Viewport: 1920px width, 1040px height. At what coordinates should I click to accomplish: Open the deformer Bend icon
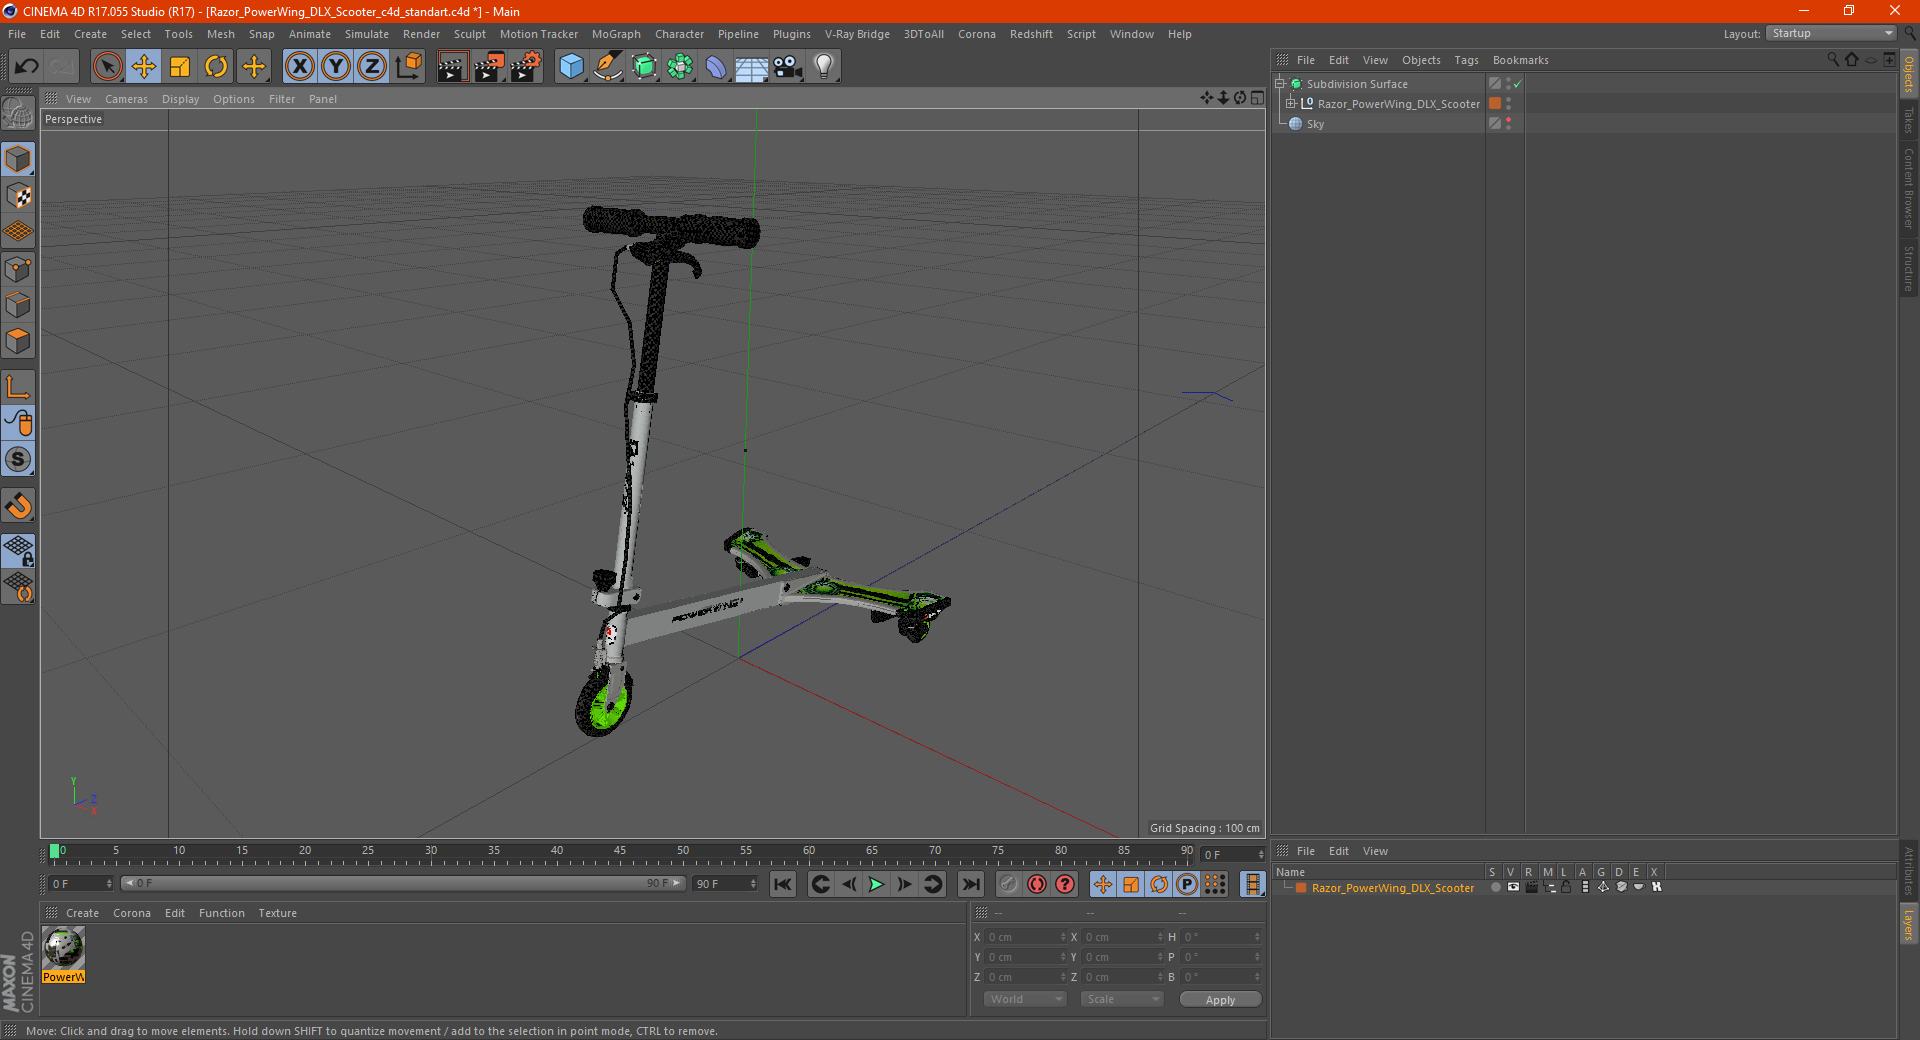tap(716, 67)
